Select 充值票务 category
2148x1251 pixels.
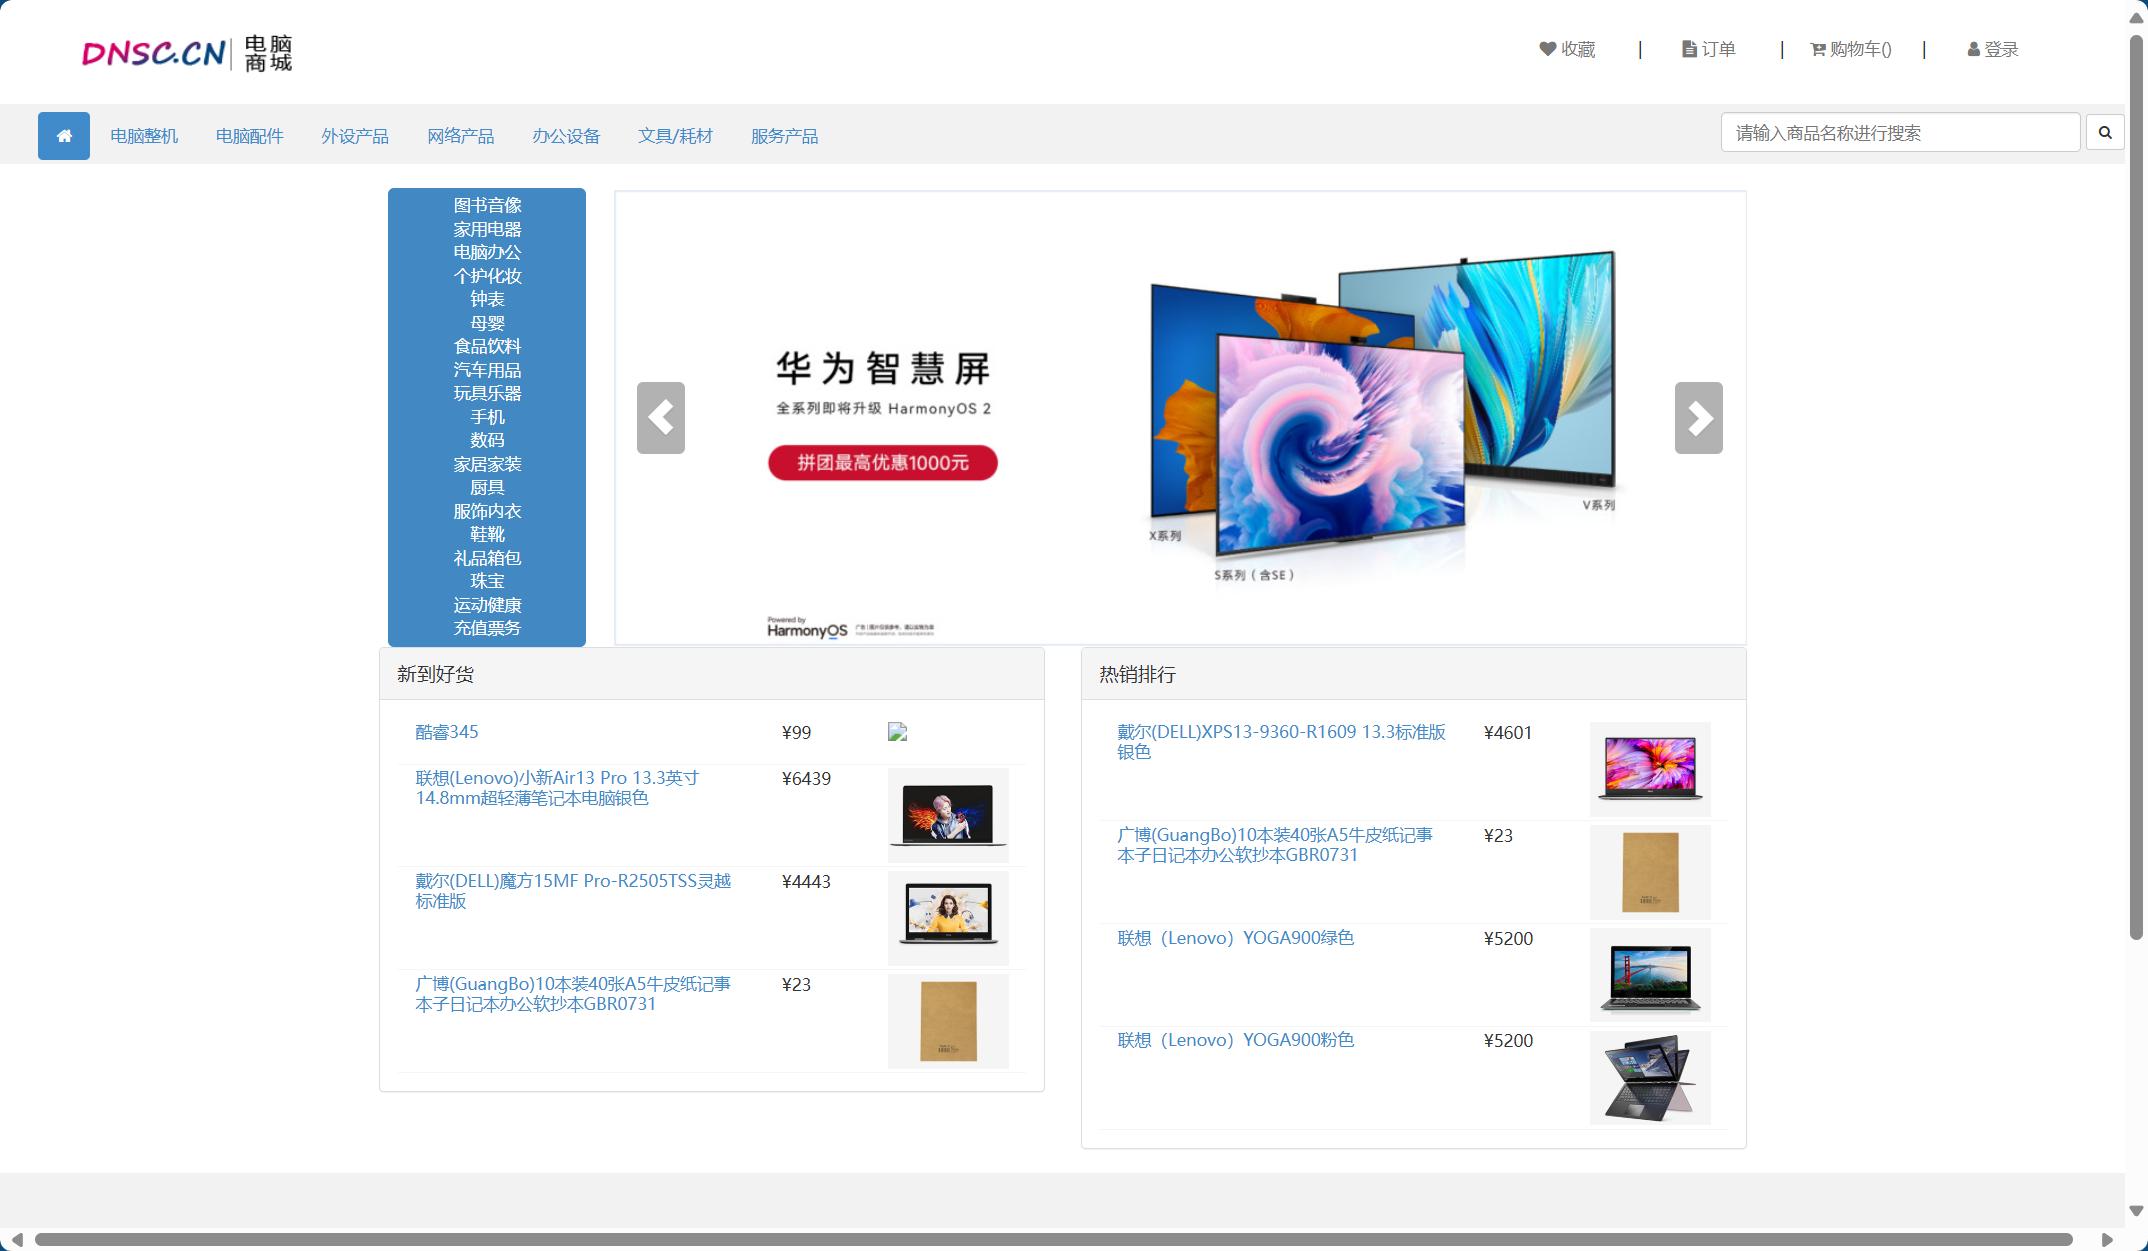click(x=487, y=628)
